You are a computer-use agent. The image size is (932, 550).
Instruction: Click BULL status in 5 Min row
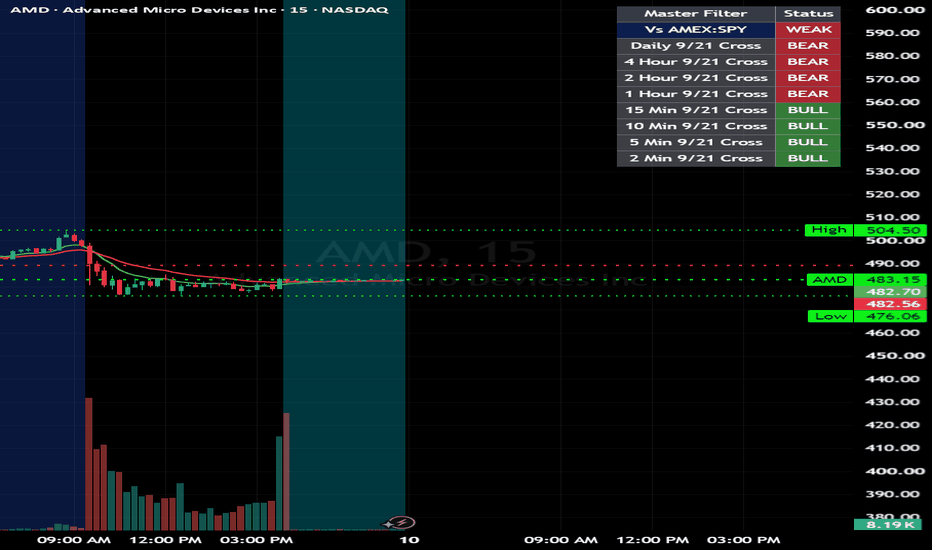point(808,142)
